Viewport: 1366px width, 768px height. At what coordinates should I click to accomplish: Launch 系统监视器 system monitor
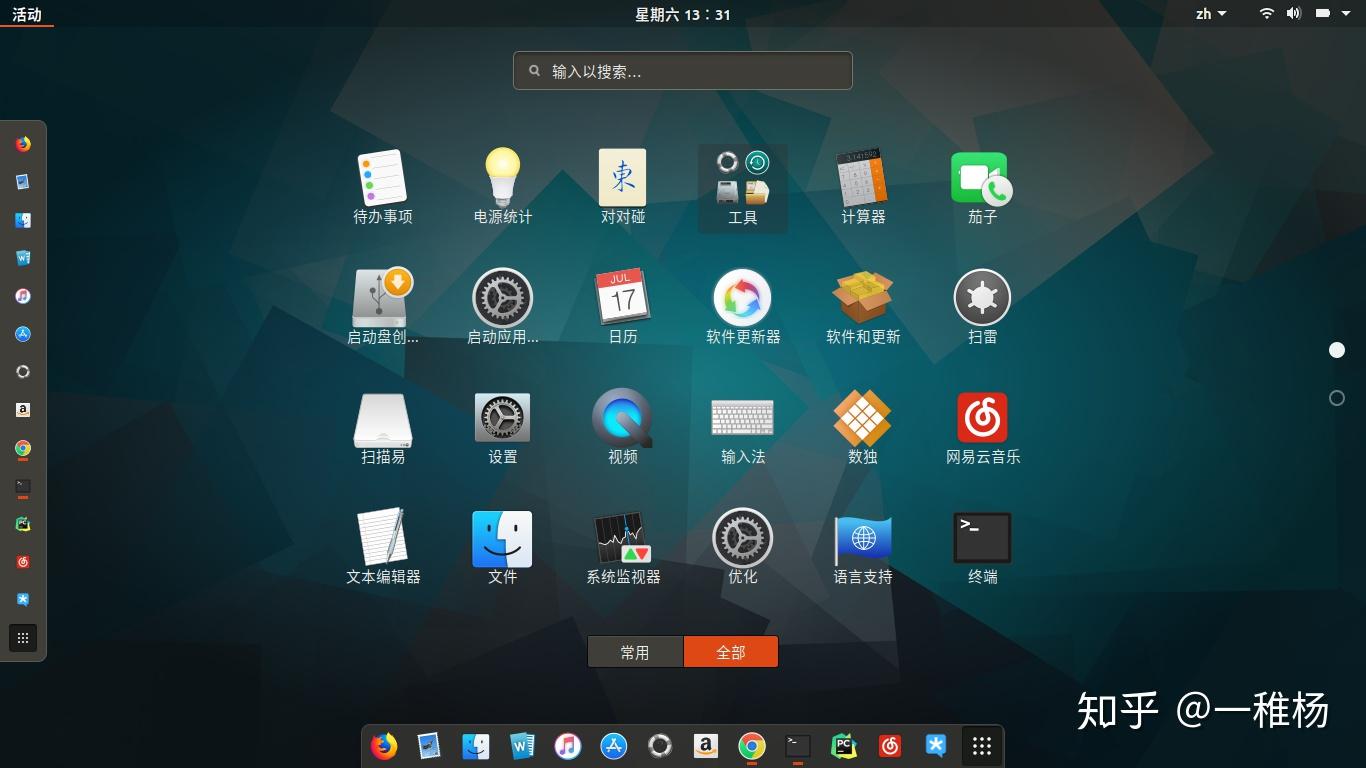623,547
